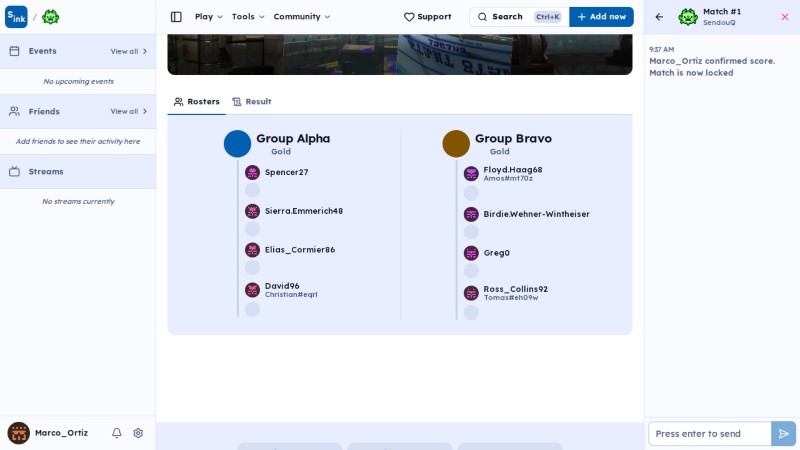Open Floyd.Haag68's avatar

pyautogui.click(x=471, y=173)
